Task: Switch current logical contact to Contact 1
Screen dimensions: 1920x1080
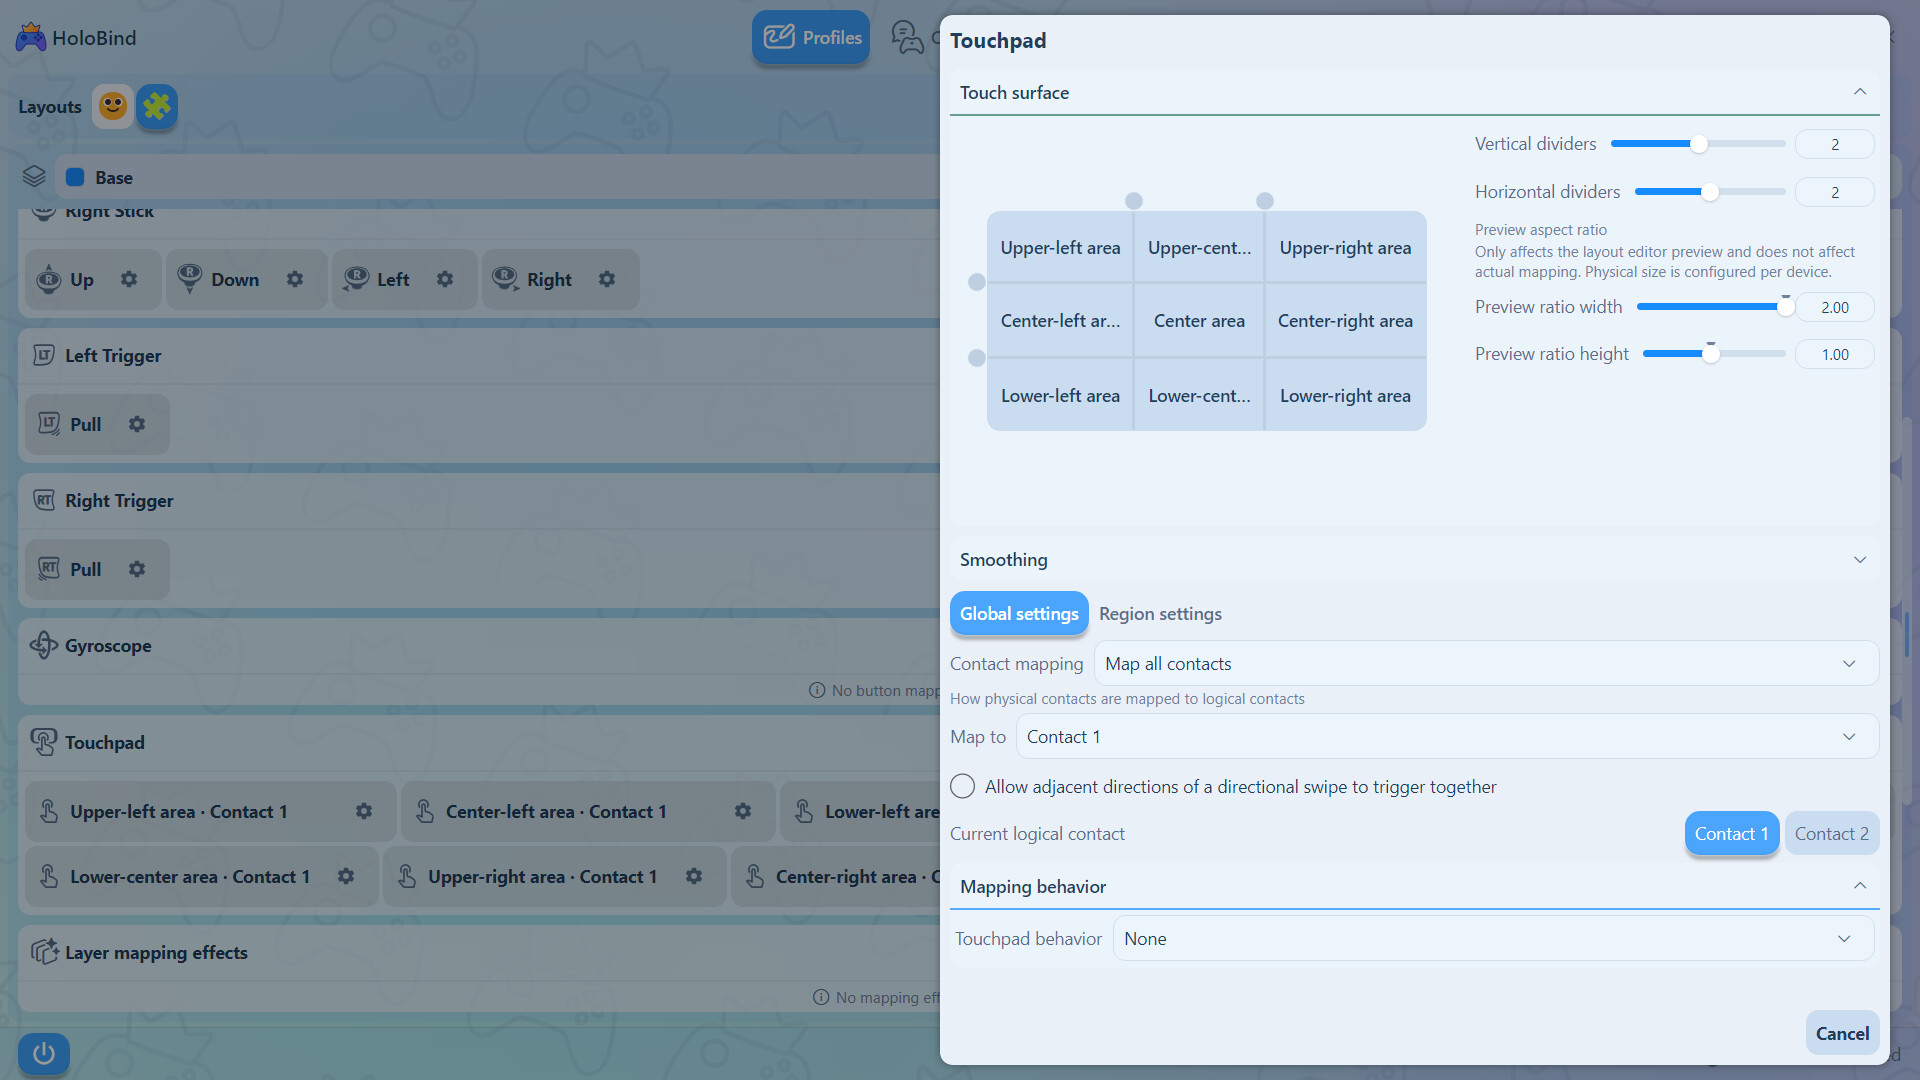Action: click(x=1731, y=833)
